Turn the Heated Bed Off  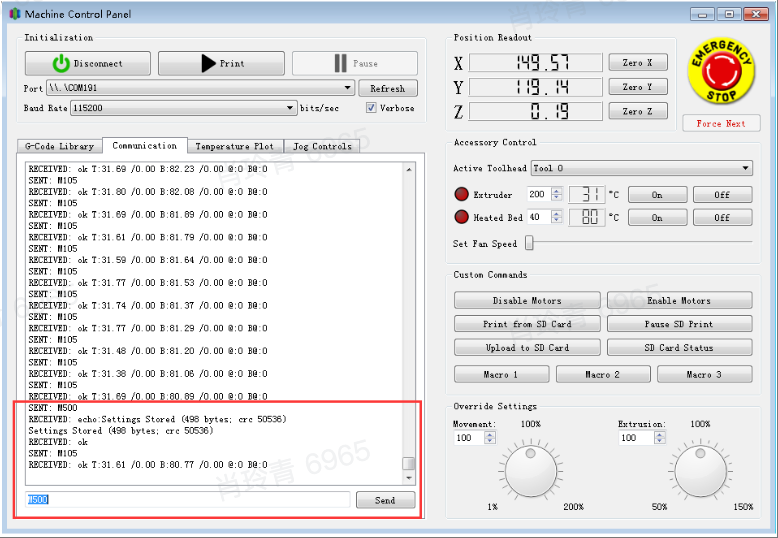(x=722, y=217)
